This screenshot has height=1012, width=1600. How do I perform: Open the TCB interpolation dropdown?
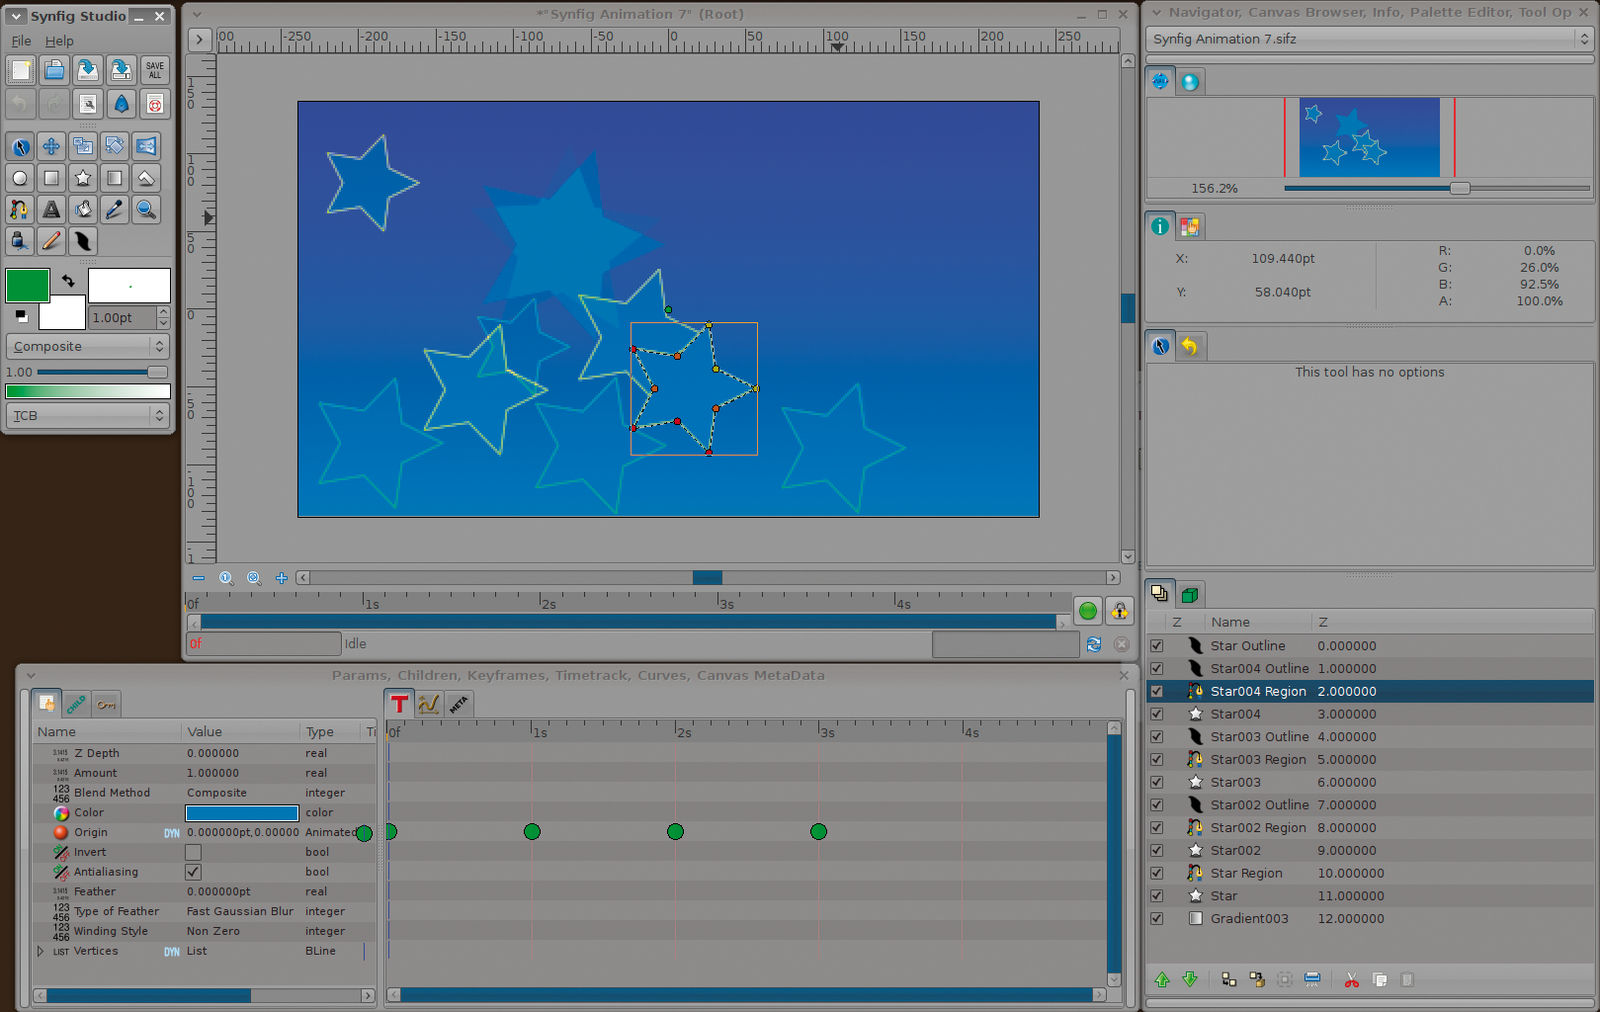coord(87,415)
